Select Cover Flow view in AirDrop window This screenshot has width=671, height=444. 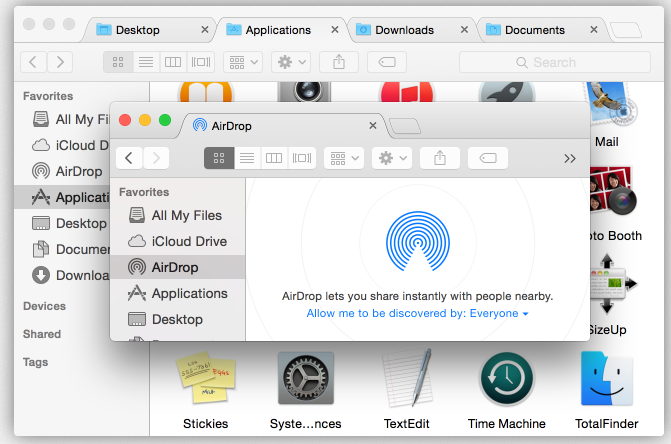(x=302, y=158)
